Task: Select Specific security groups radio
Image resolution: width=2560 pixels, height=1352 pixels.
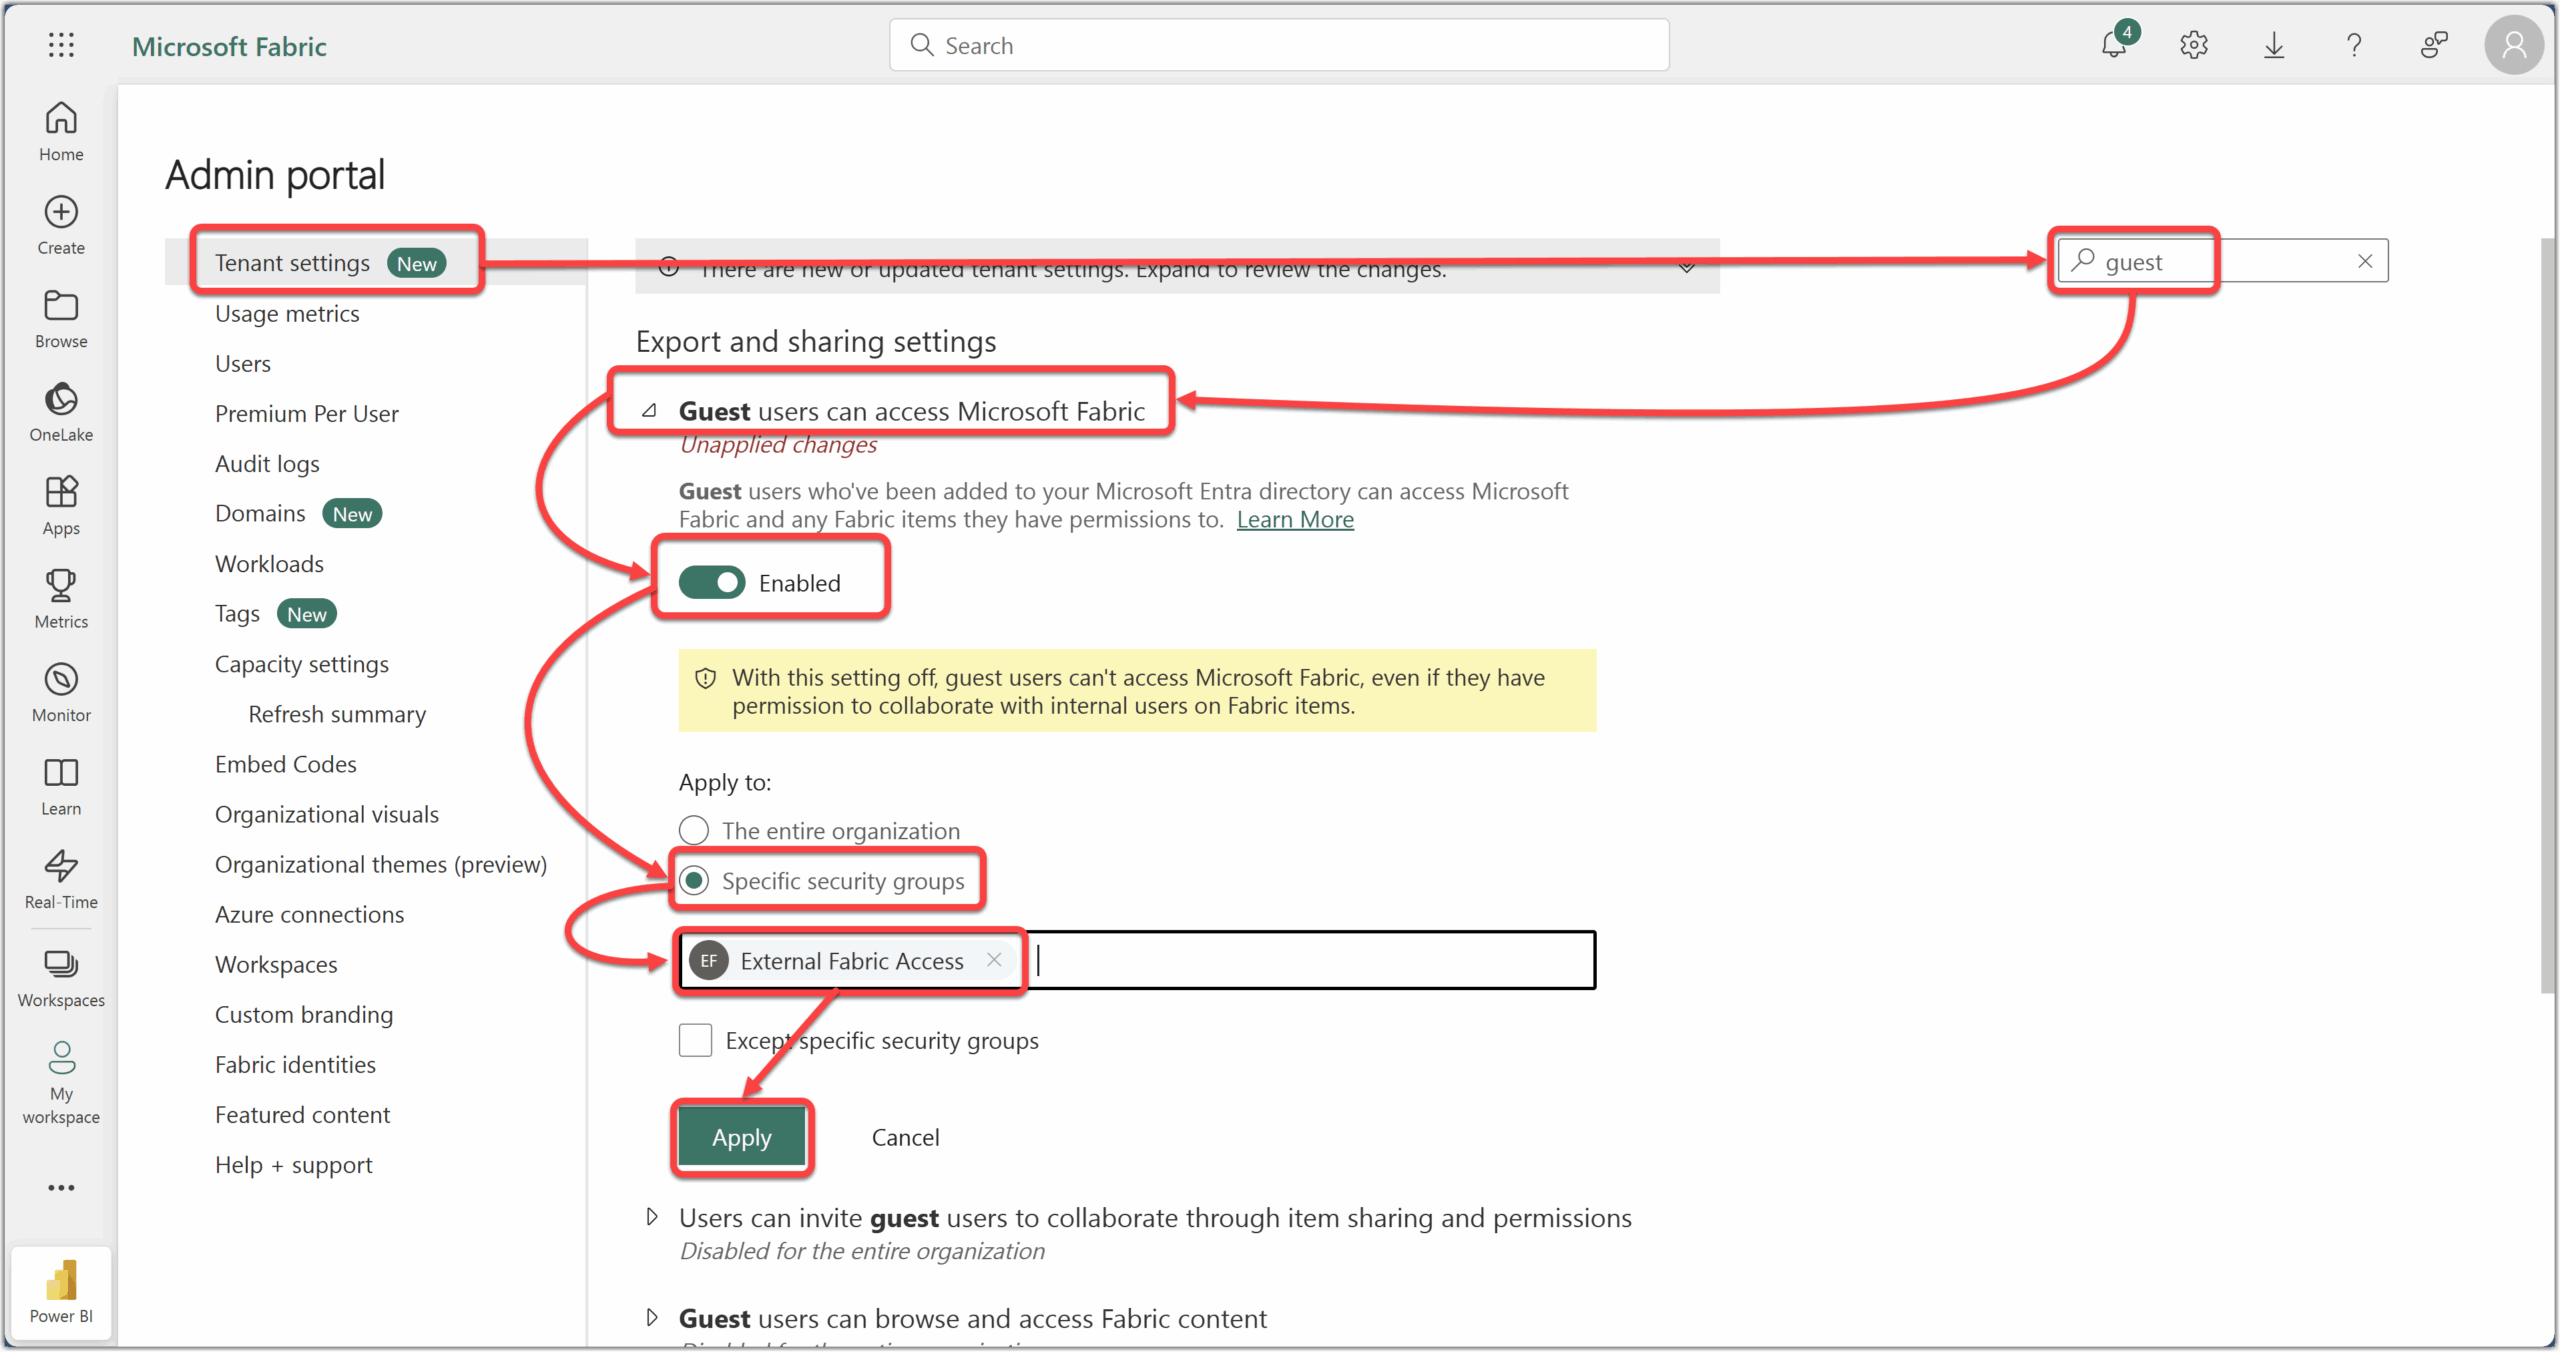Action: [694, 880]
